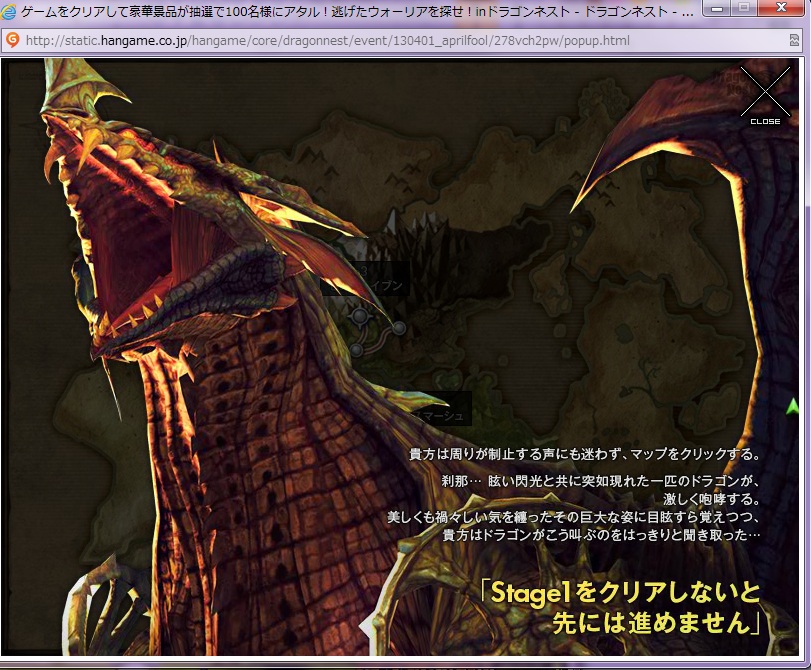Image resolution: width=811 pixels, height=670 pixels.
Task: Click the dark map label ending in マーシュ
Action: point(439,409)
